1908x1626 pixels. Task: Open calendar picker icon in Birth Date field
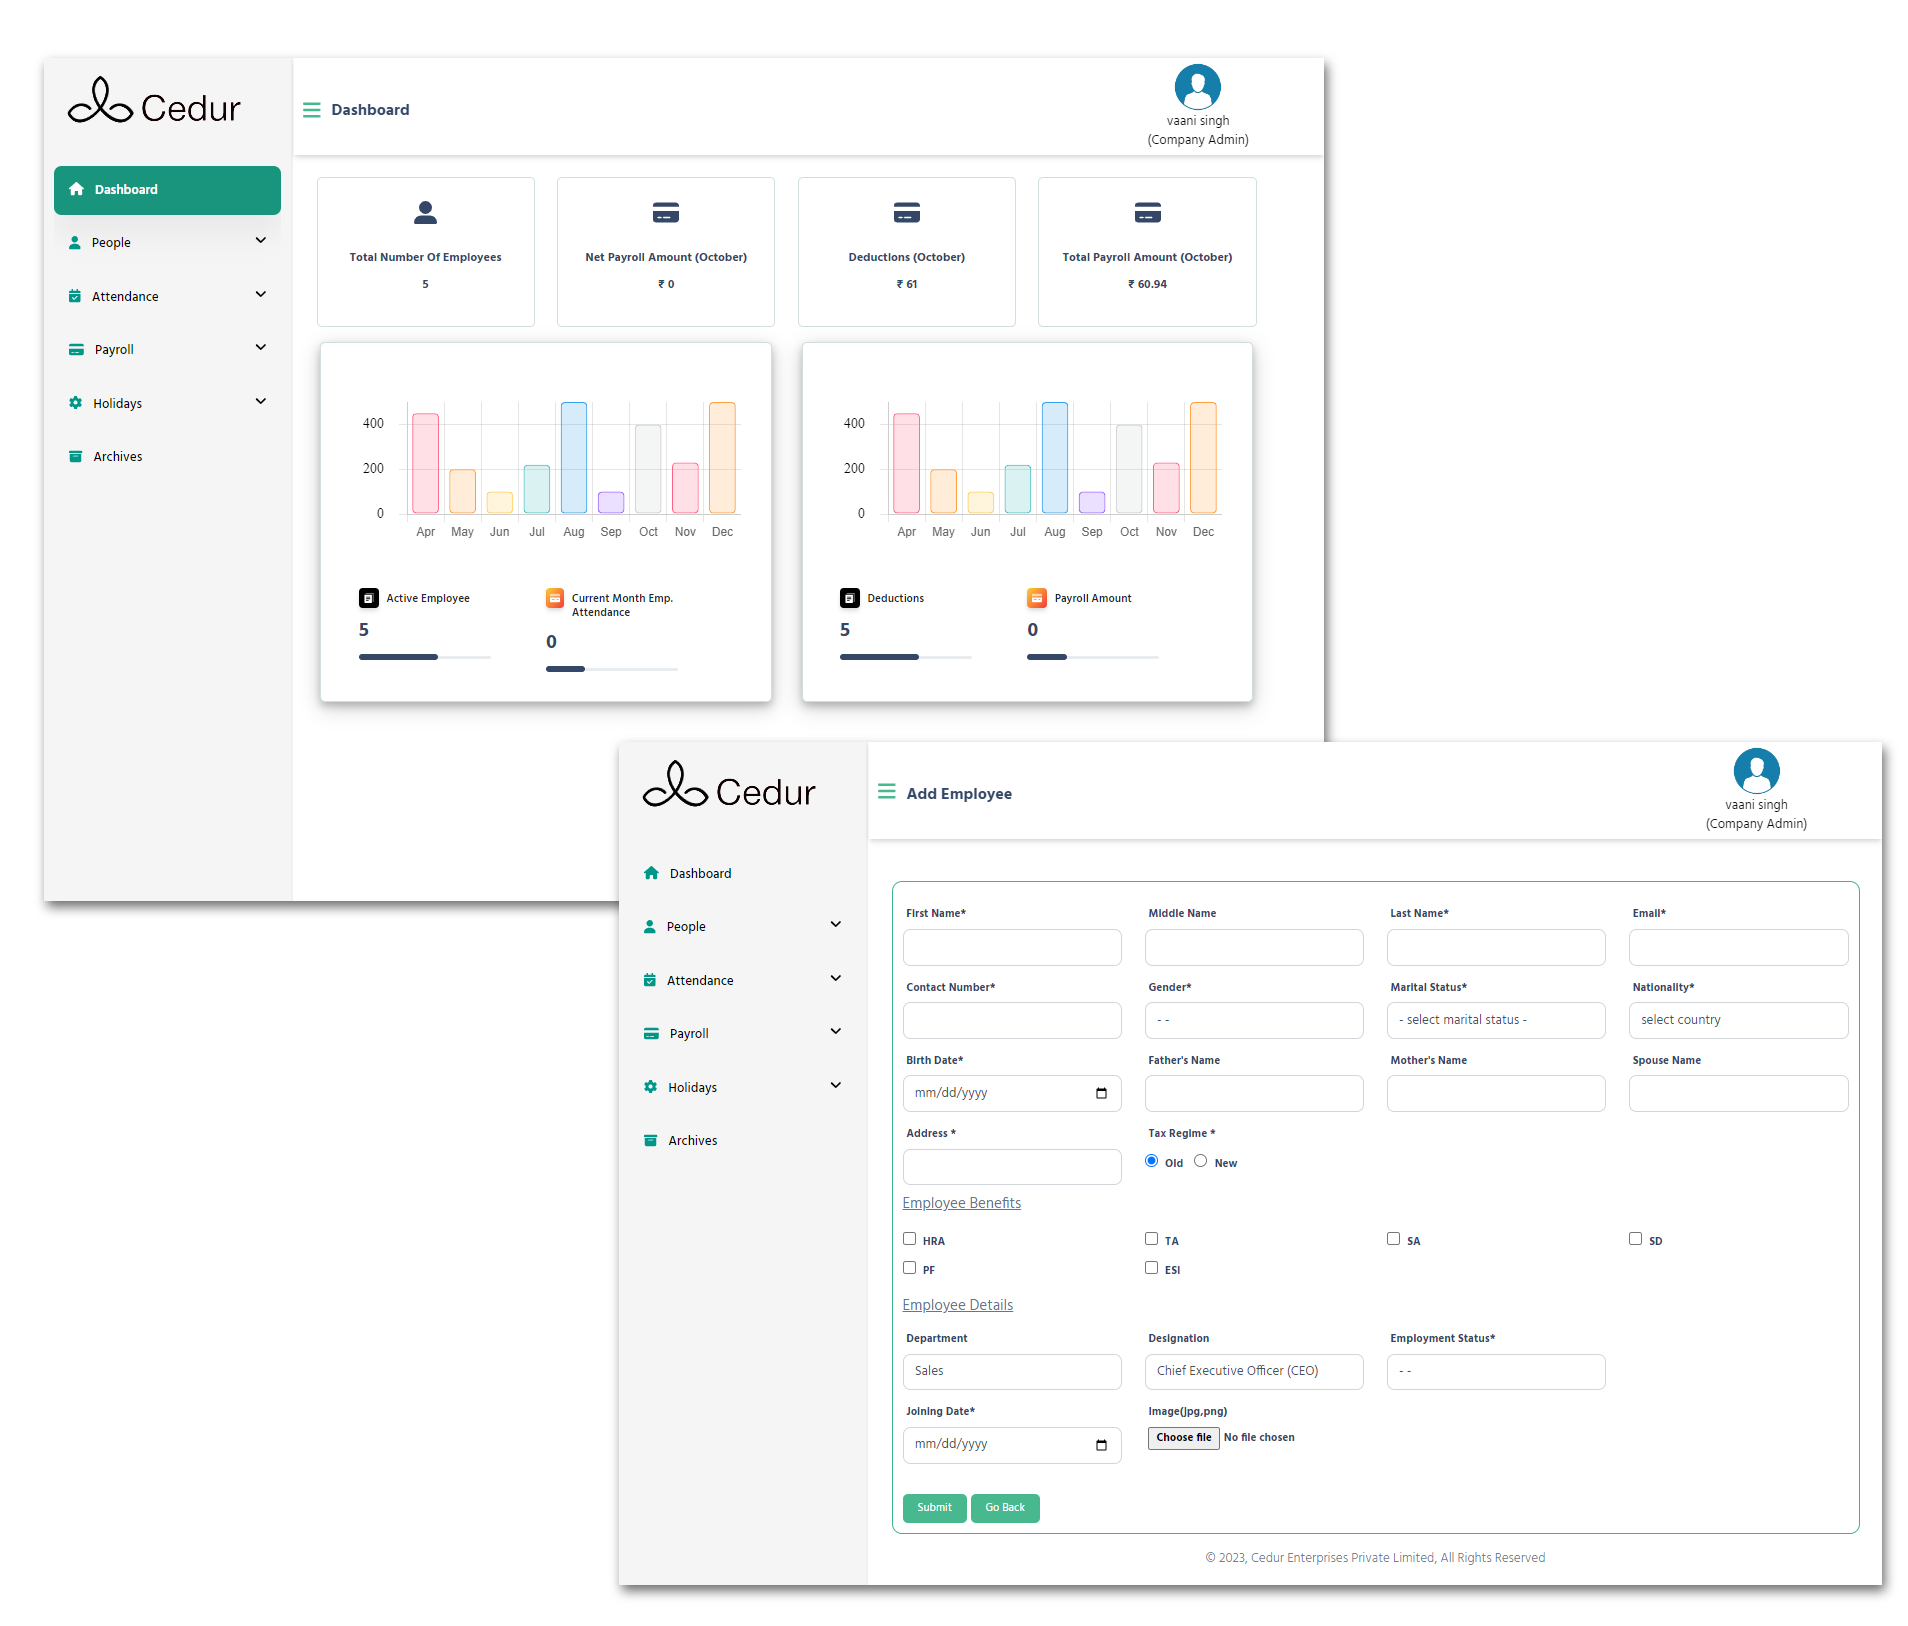(1101, 1093)
